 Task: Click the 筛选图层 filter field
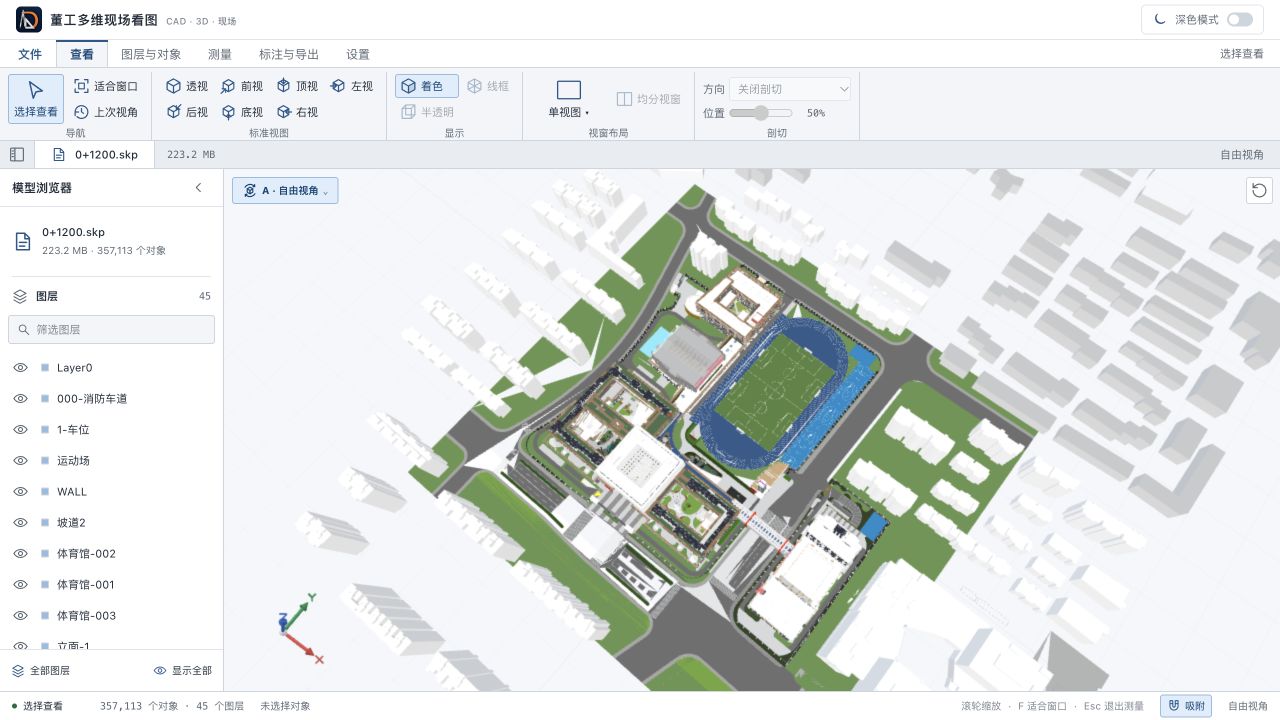[111, 329]
